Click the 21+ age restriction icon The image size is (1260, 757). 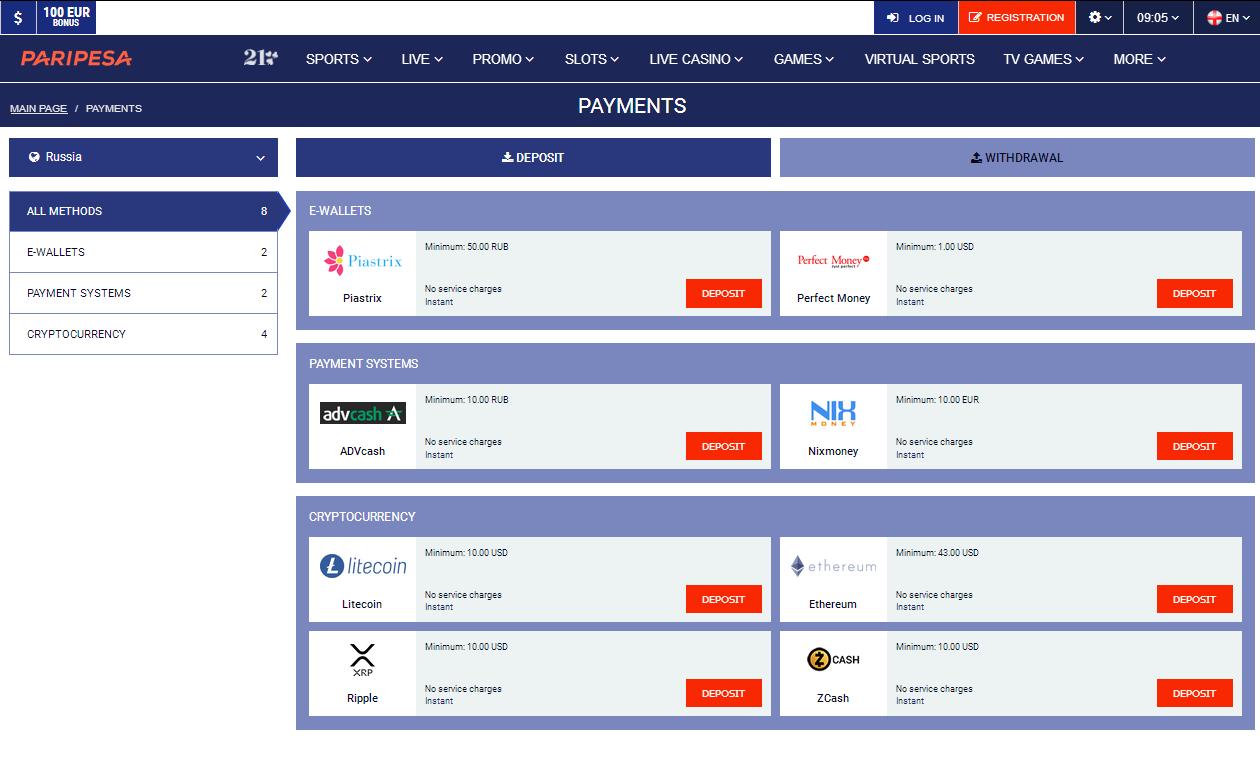[x=260, y=58]
